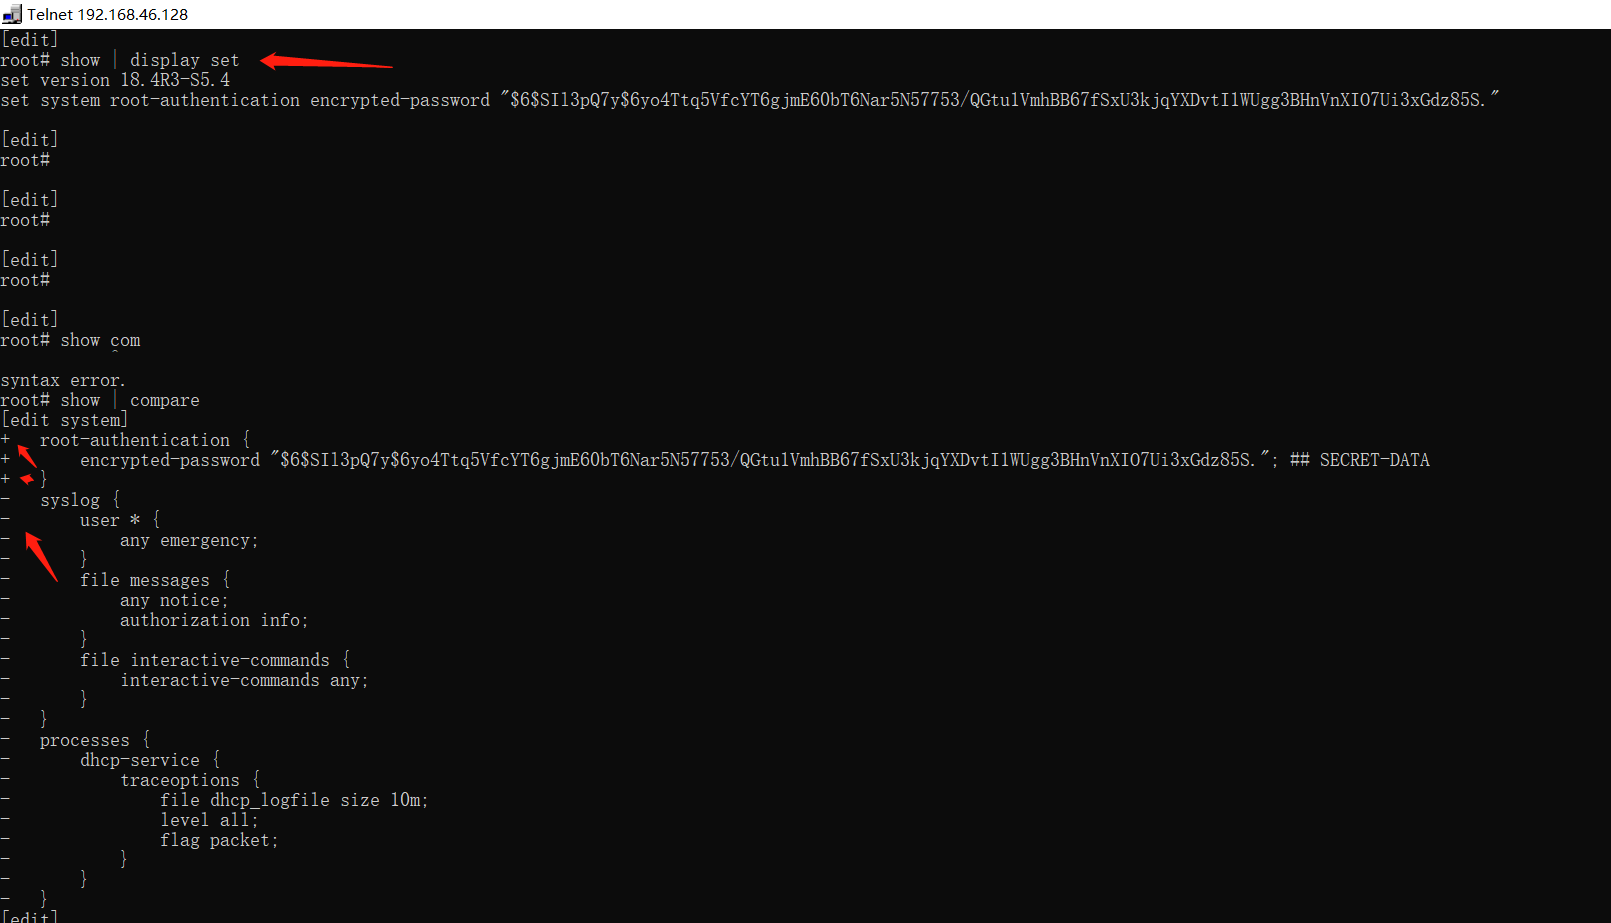Click the 'syslog {' block opening line
This screenshot has height=923, width=1611.
80,500
